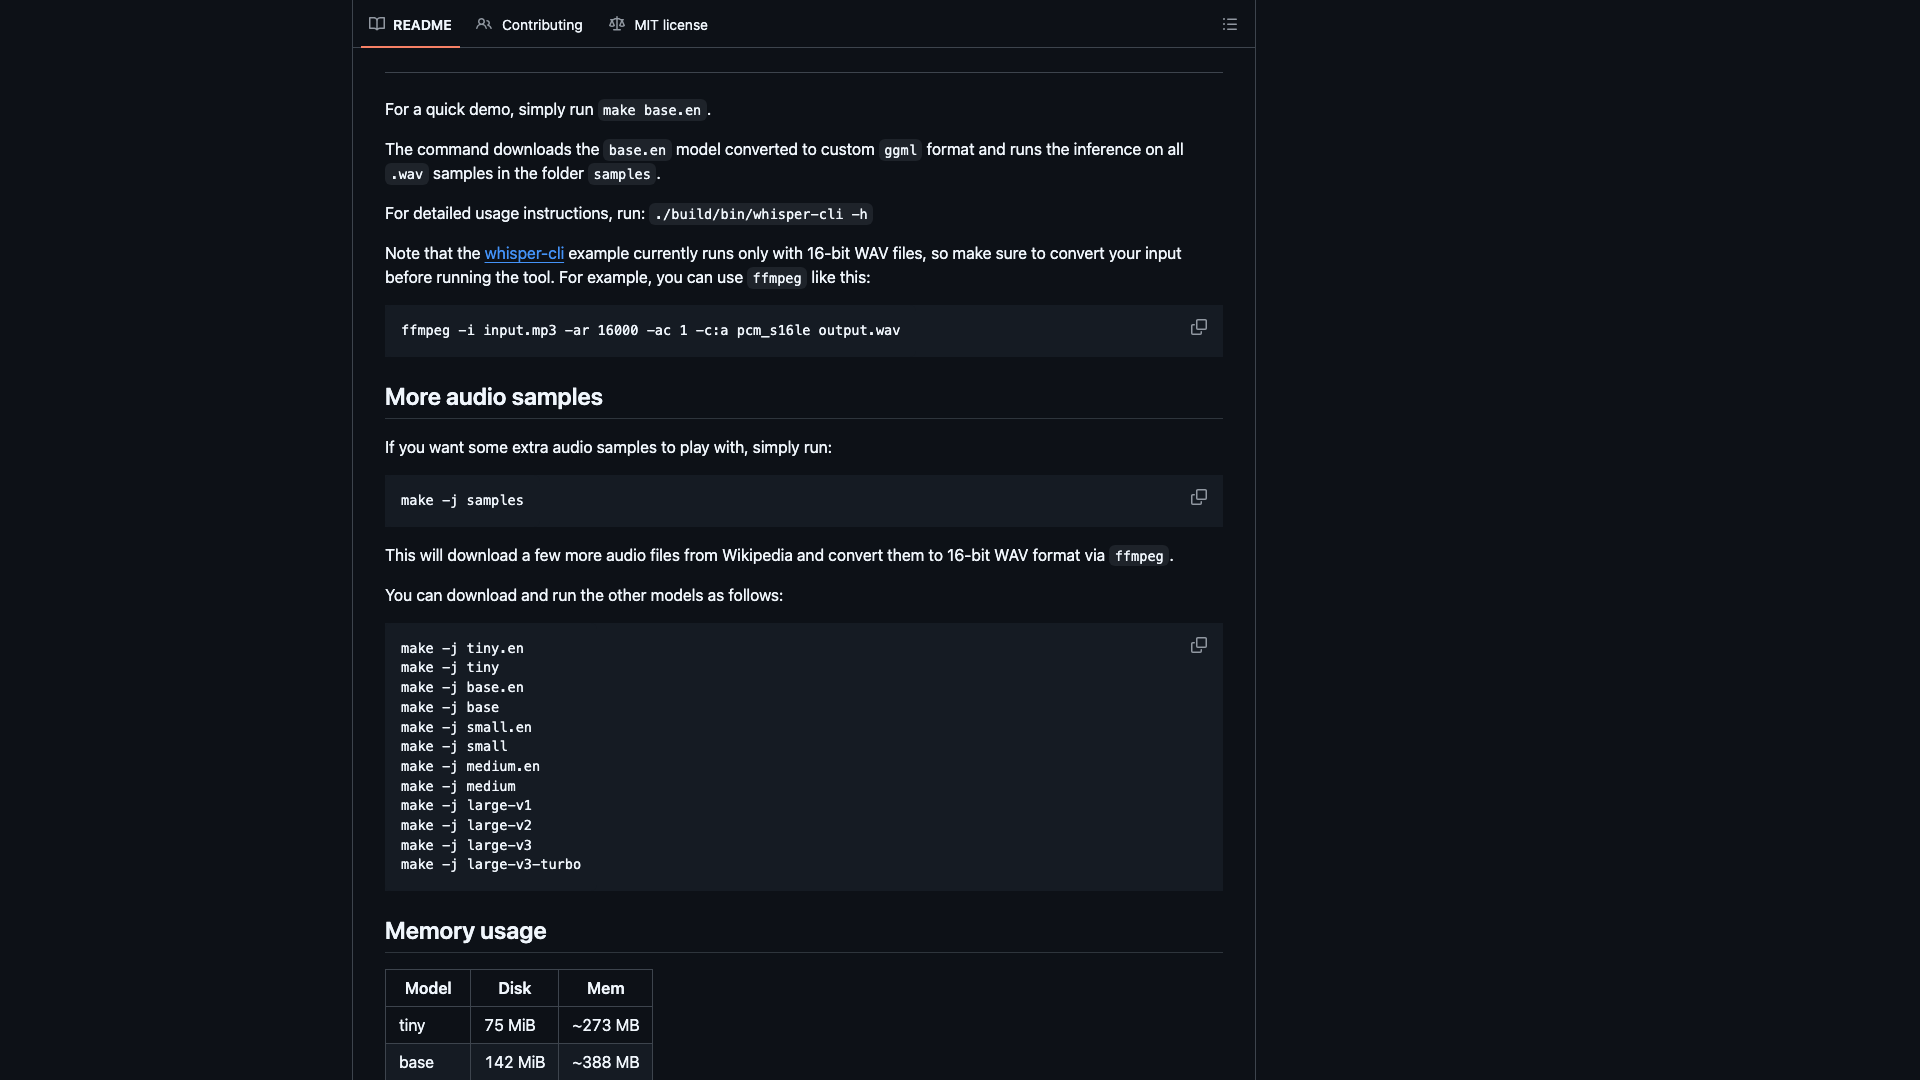Open the Contributing tab

[x=529, y=24]
